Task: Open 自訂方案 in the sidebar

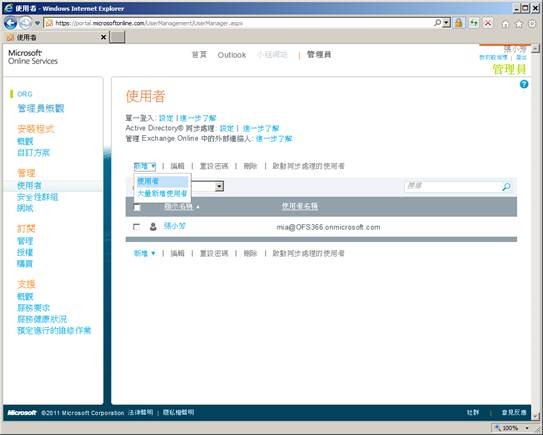Action: [x=33, y=153]
